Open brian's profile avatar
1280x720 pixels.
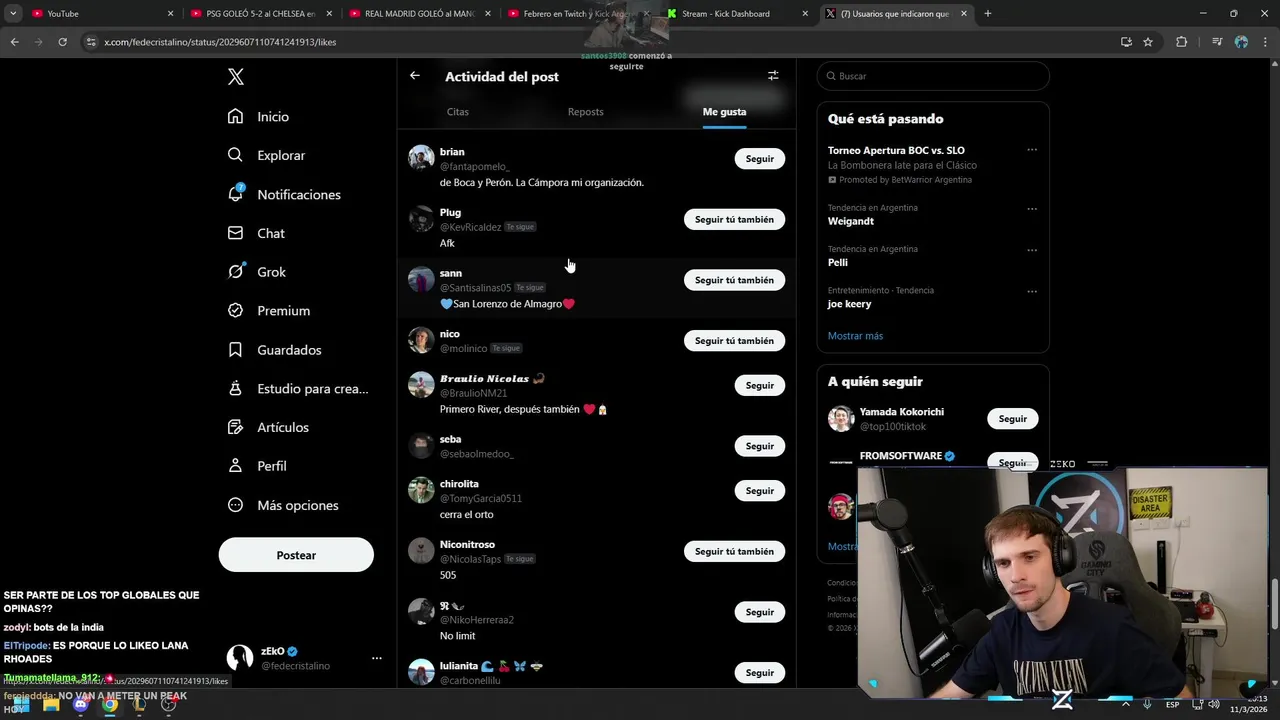coord(421,158)
